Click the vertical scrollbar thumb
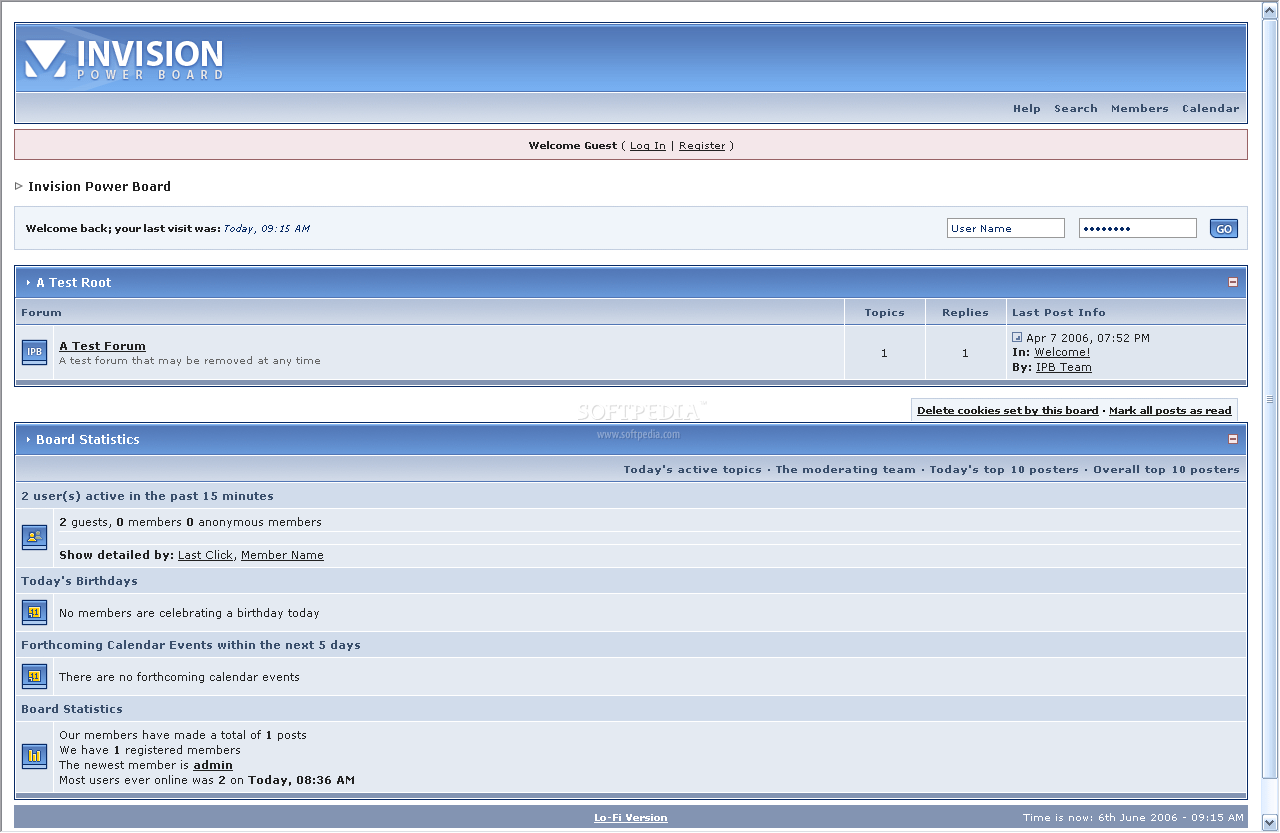Image resolution: width=1280 pixels, height=833 pixels. coord(1270,398)
